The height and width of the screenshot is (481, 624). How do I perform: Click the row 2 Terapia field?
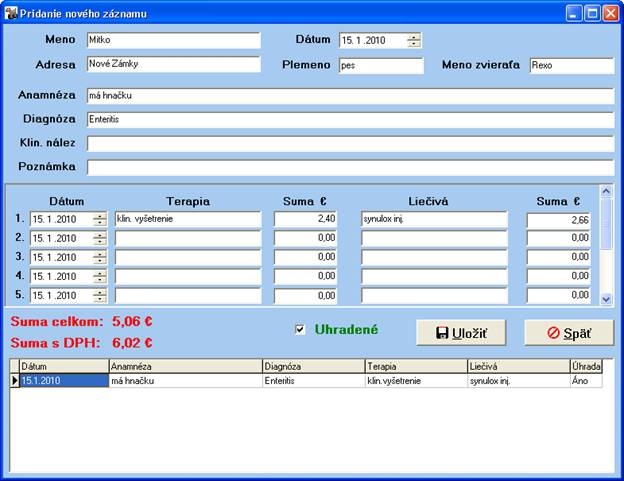[x=188, y=238]
